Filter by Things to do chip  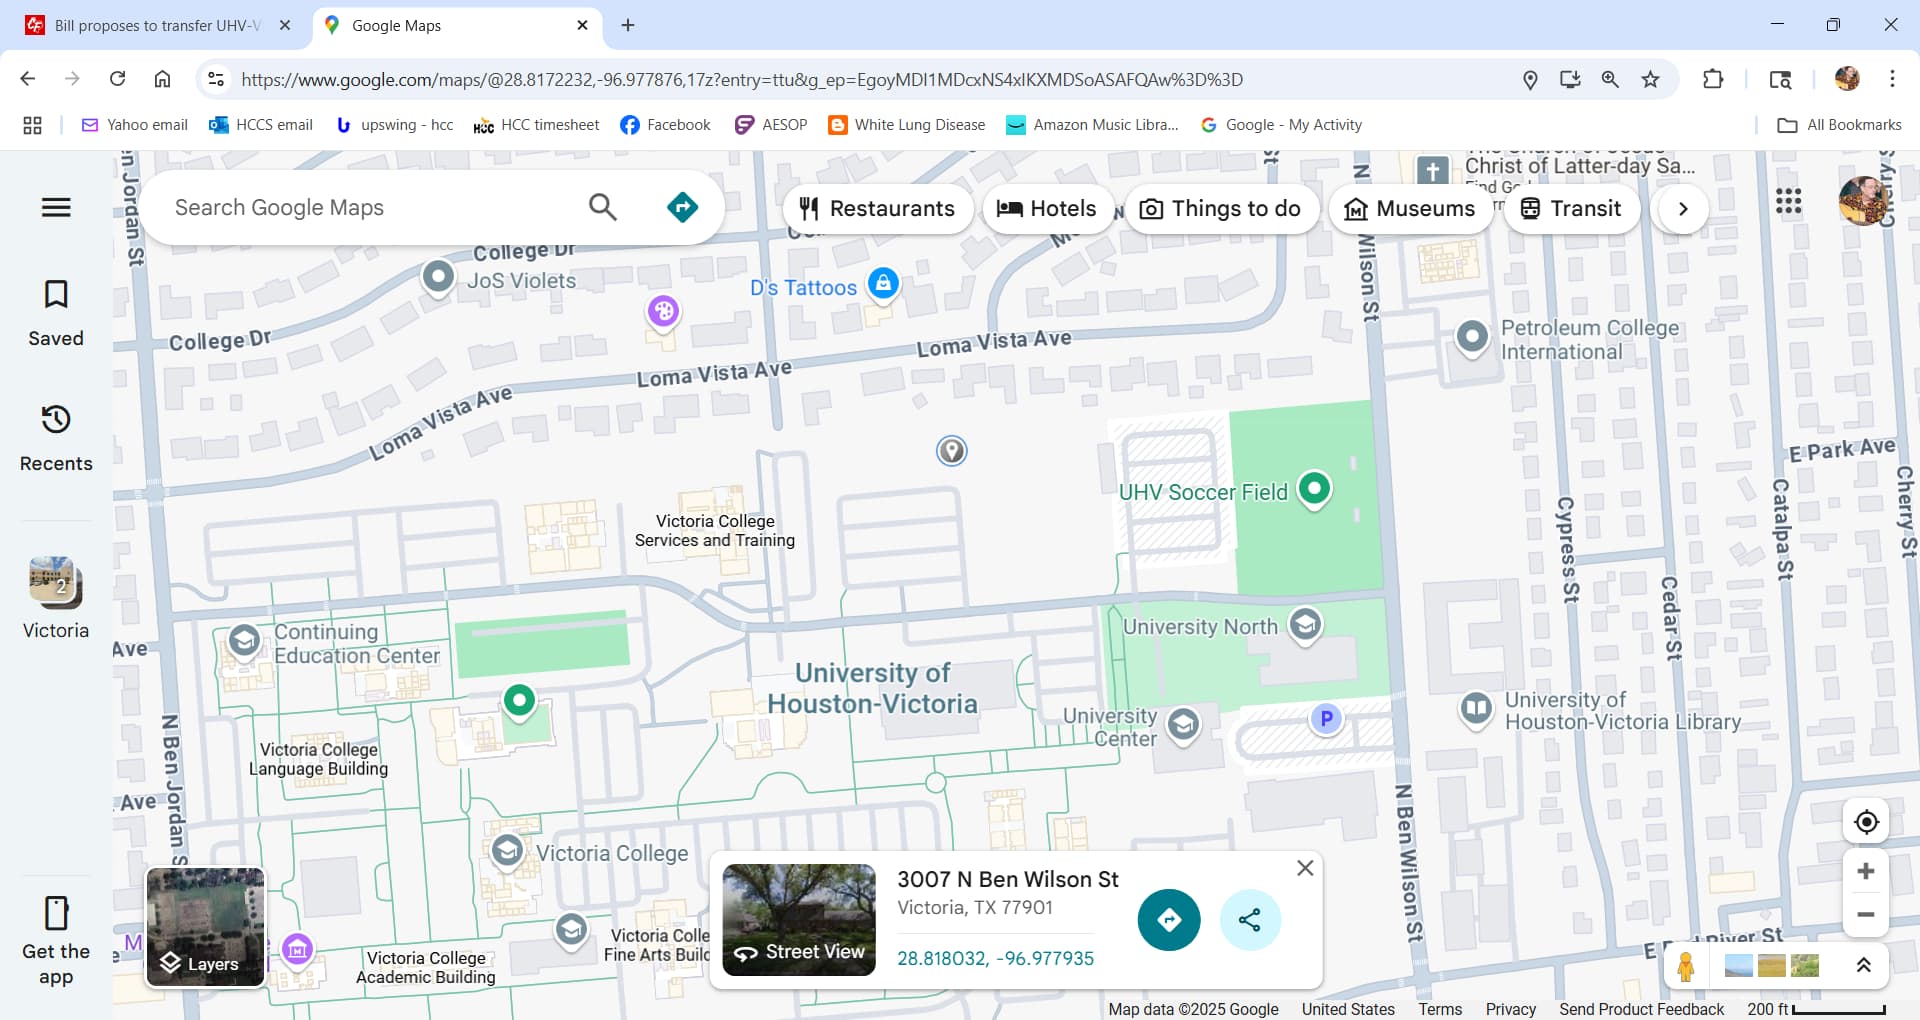coord(1221,208)
